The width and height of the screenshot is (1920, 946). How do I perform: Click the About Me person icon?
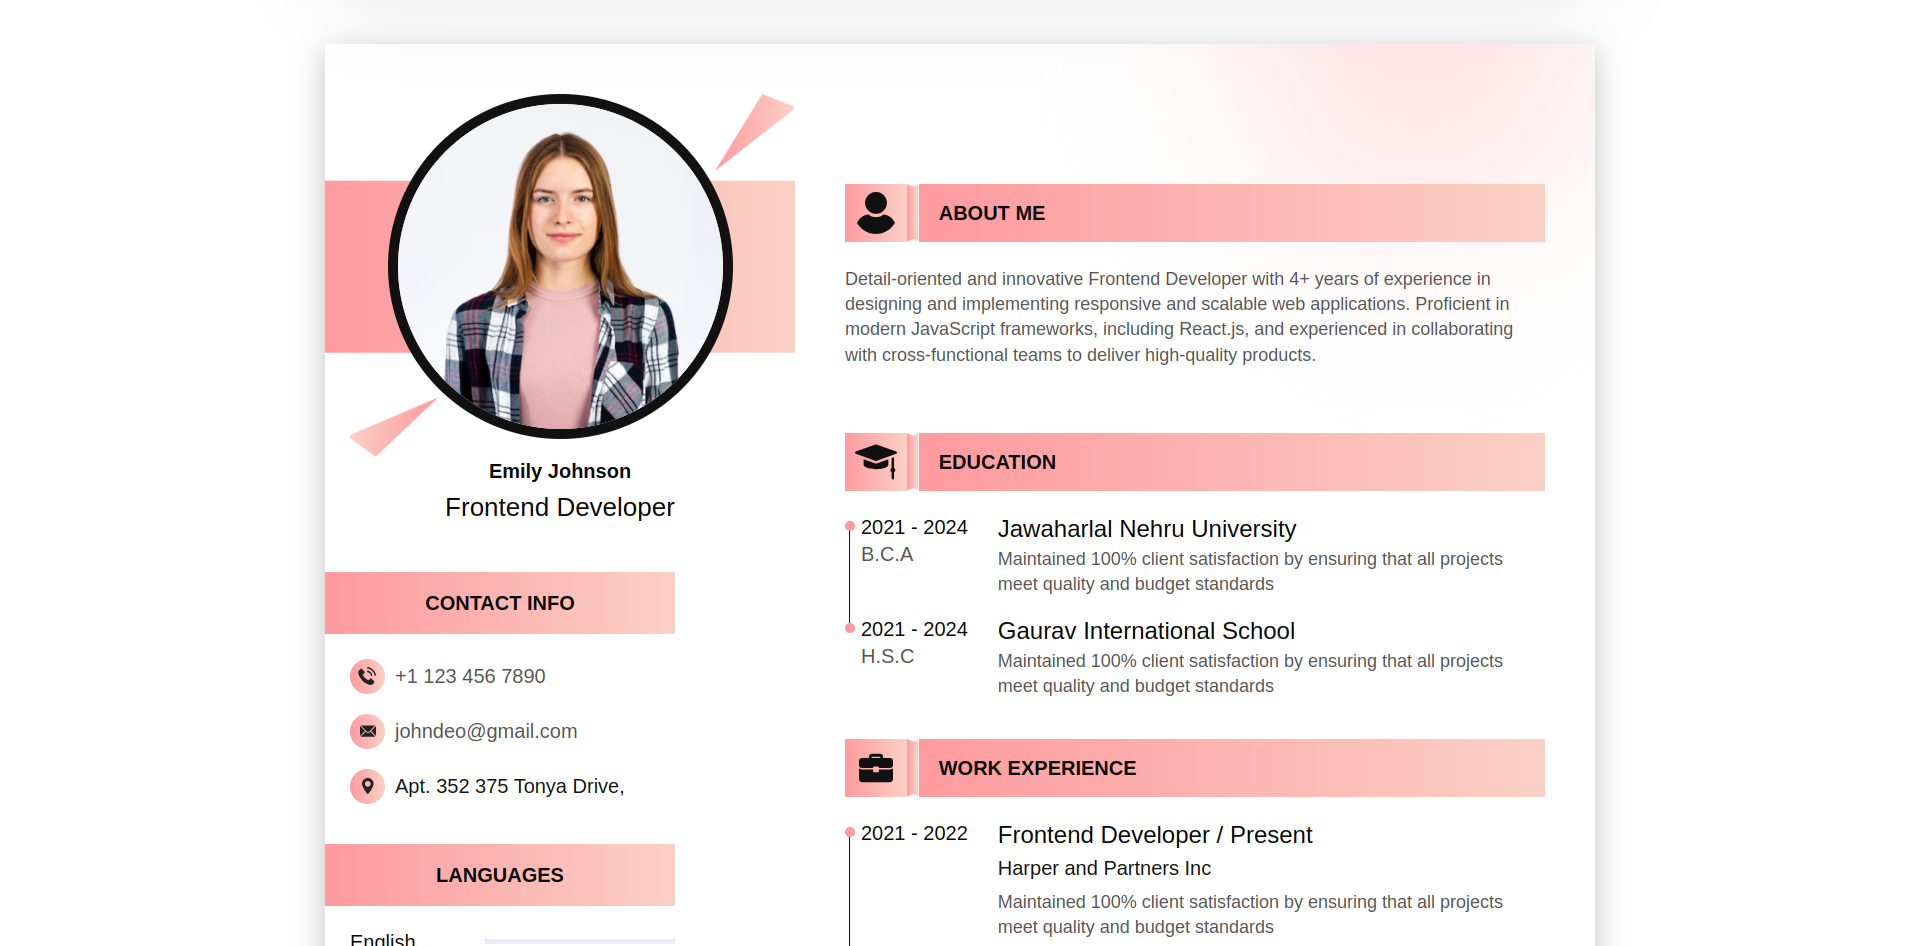[x=876, y=213]
